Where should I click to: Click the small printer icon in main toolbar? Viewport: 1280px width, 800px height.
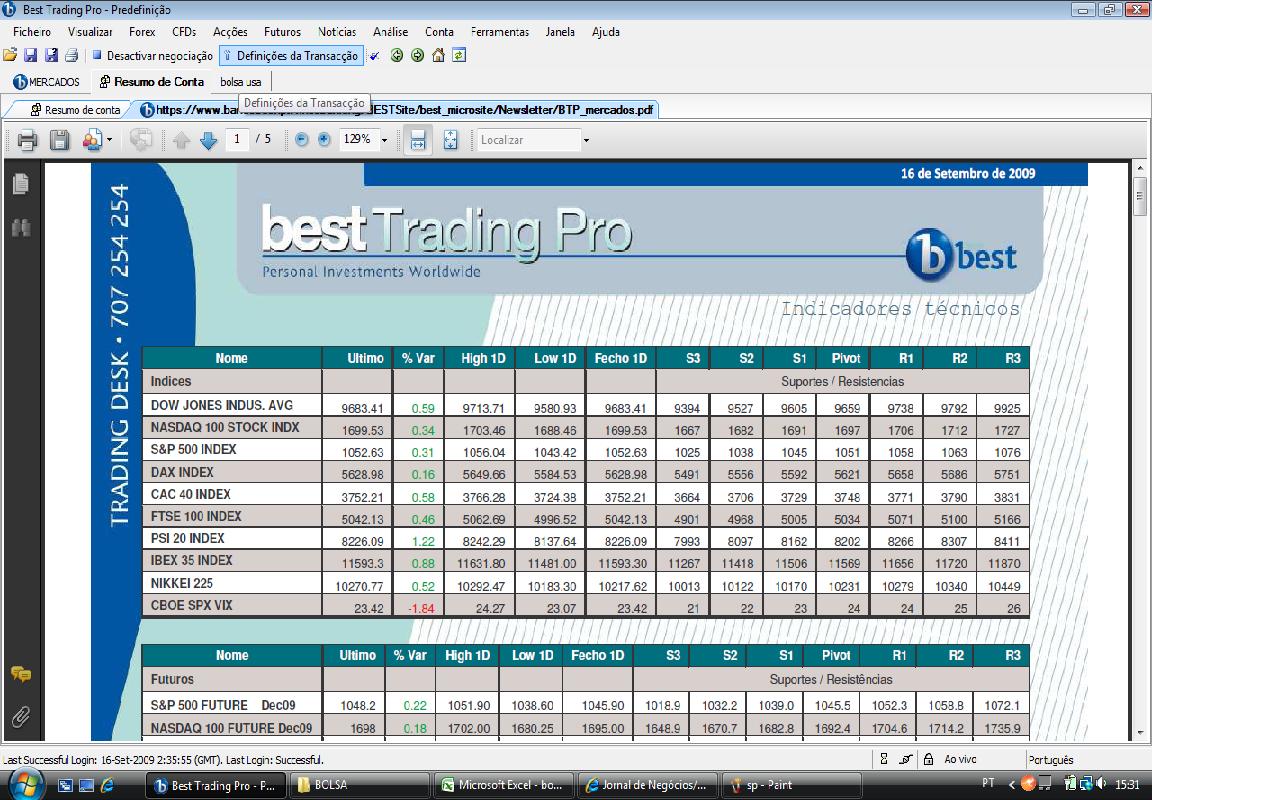point(71,56)
